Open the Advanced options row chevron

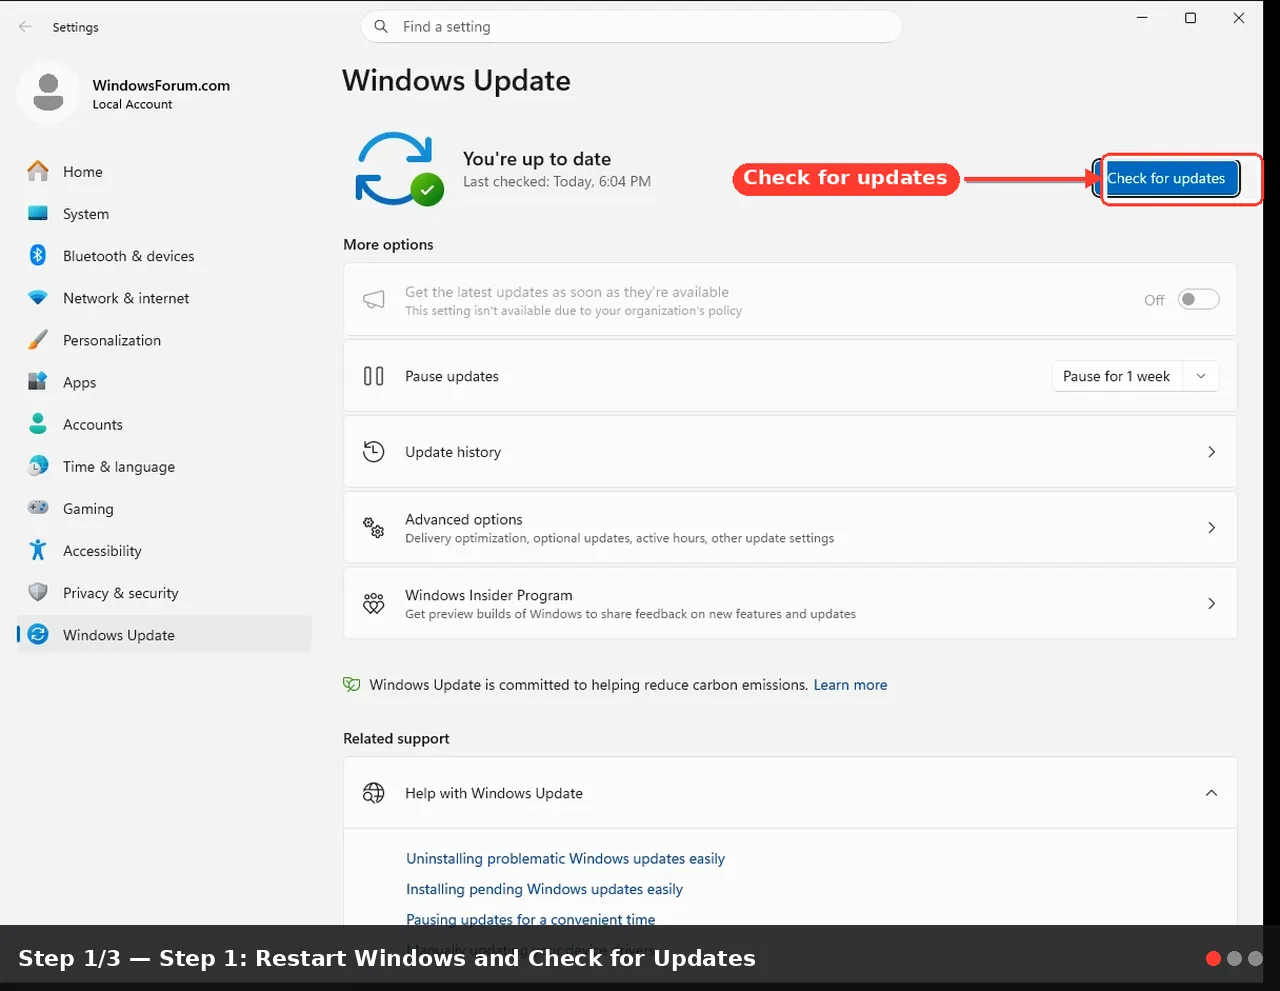(1211, 527)
